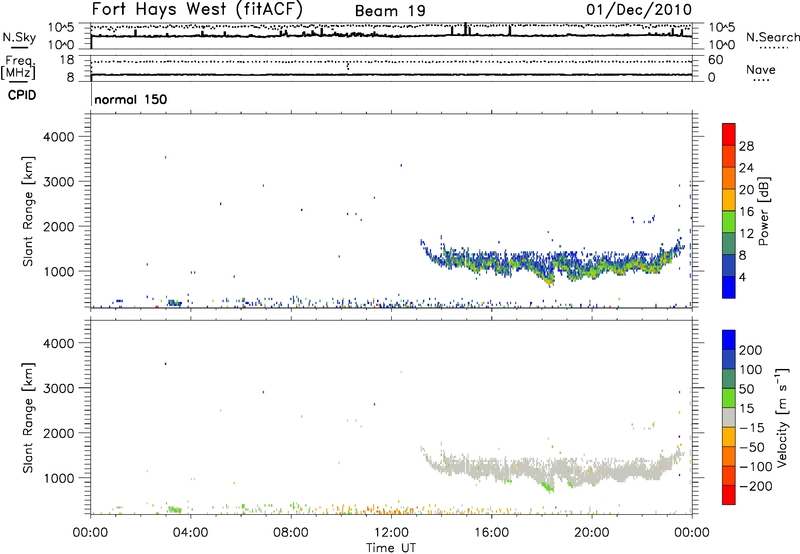Click the title text "Fort Hays West (fitACF)"
800x554 pixels.
click(197, 9)
